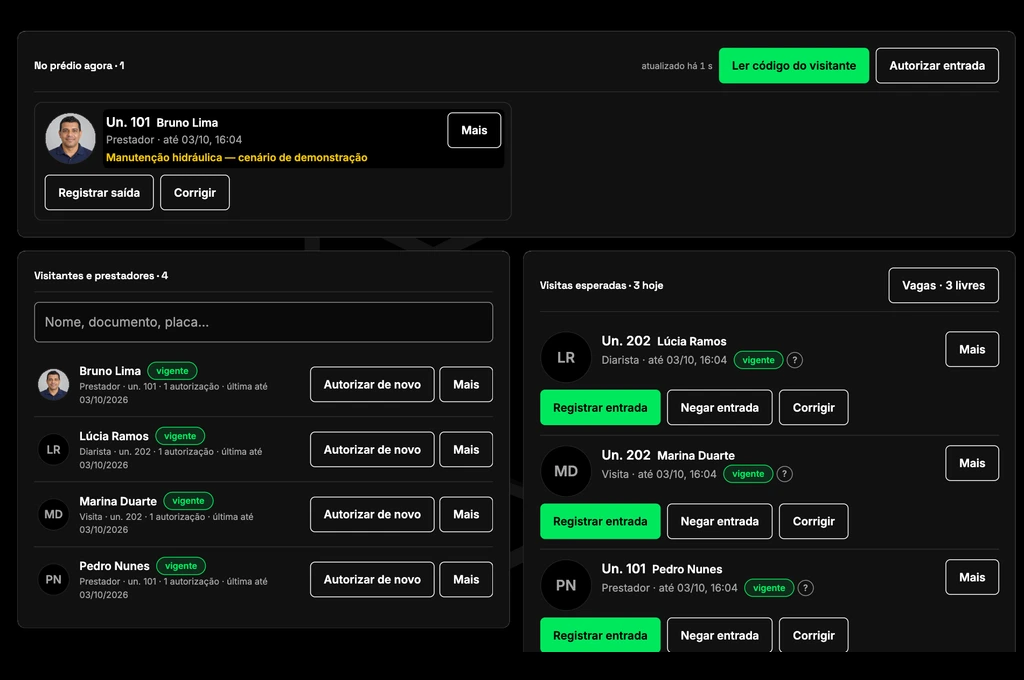Viewport: 1024px width, 680px height.
Task: Click MD avatar in the visitors list
Action: (54, 514)
